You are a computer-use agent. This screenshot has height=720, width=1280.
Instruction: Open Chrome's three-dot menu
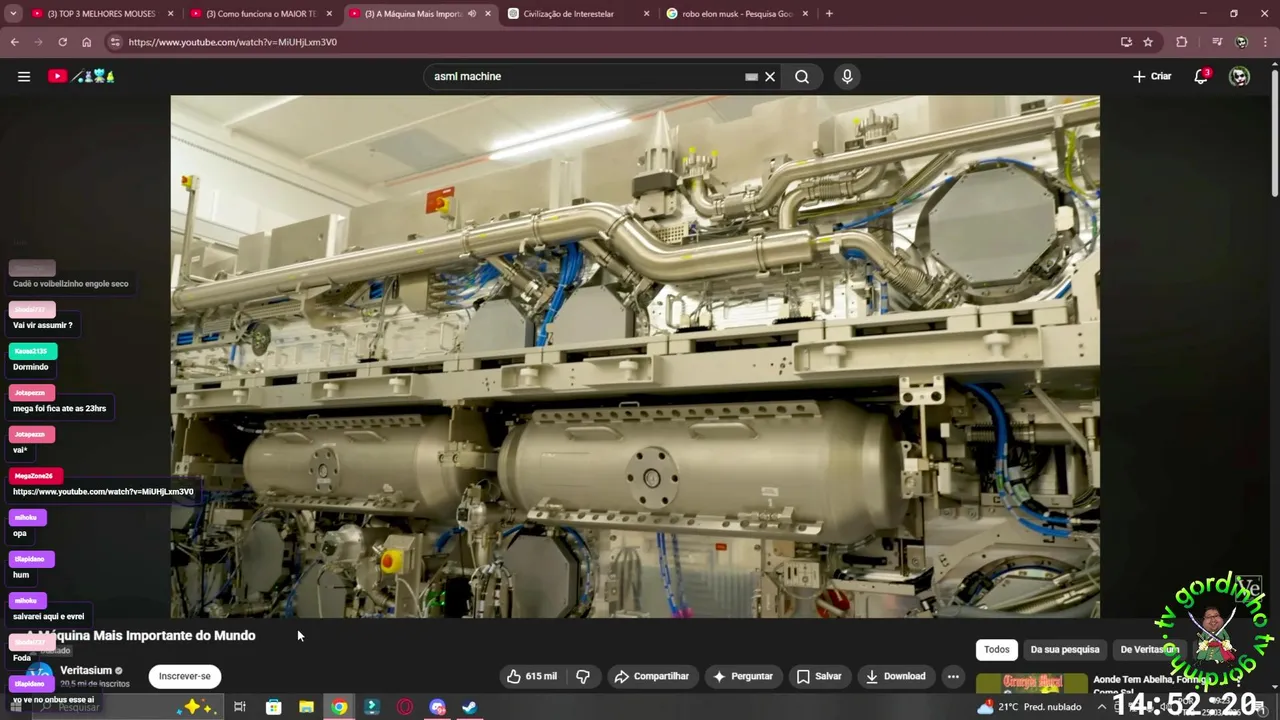pyautogui.click(x=1265, y=42)
